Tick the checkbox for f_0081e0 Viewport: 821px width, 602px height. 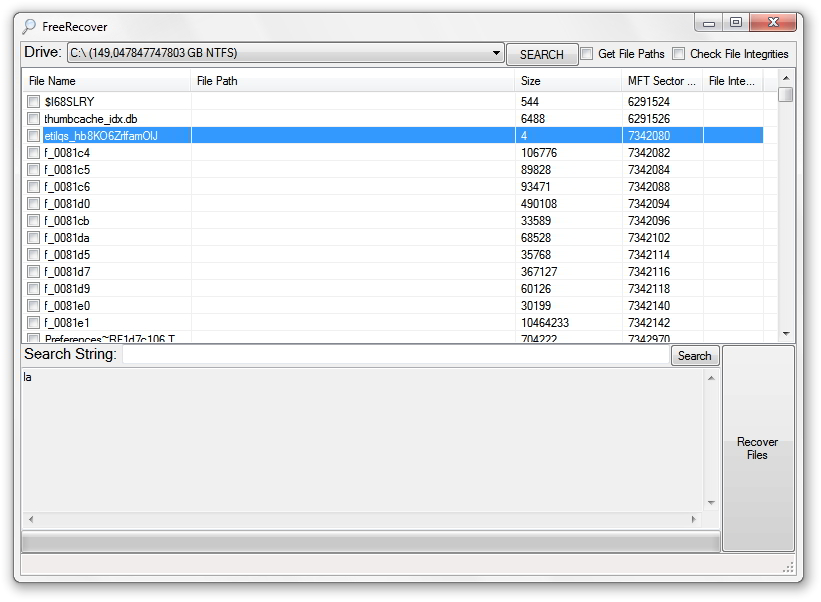[x=34, y=306]
